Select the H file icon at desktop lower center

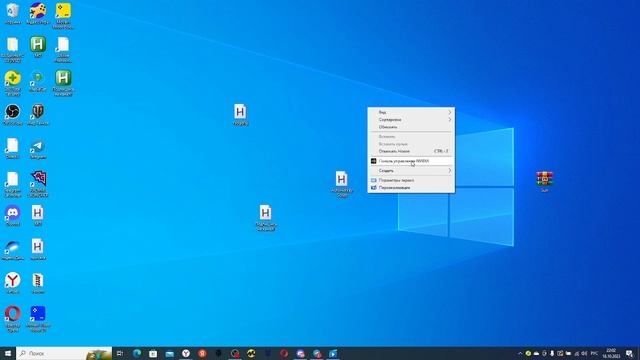coord(265,218)
